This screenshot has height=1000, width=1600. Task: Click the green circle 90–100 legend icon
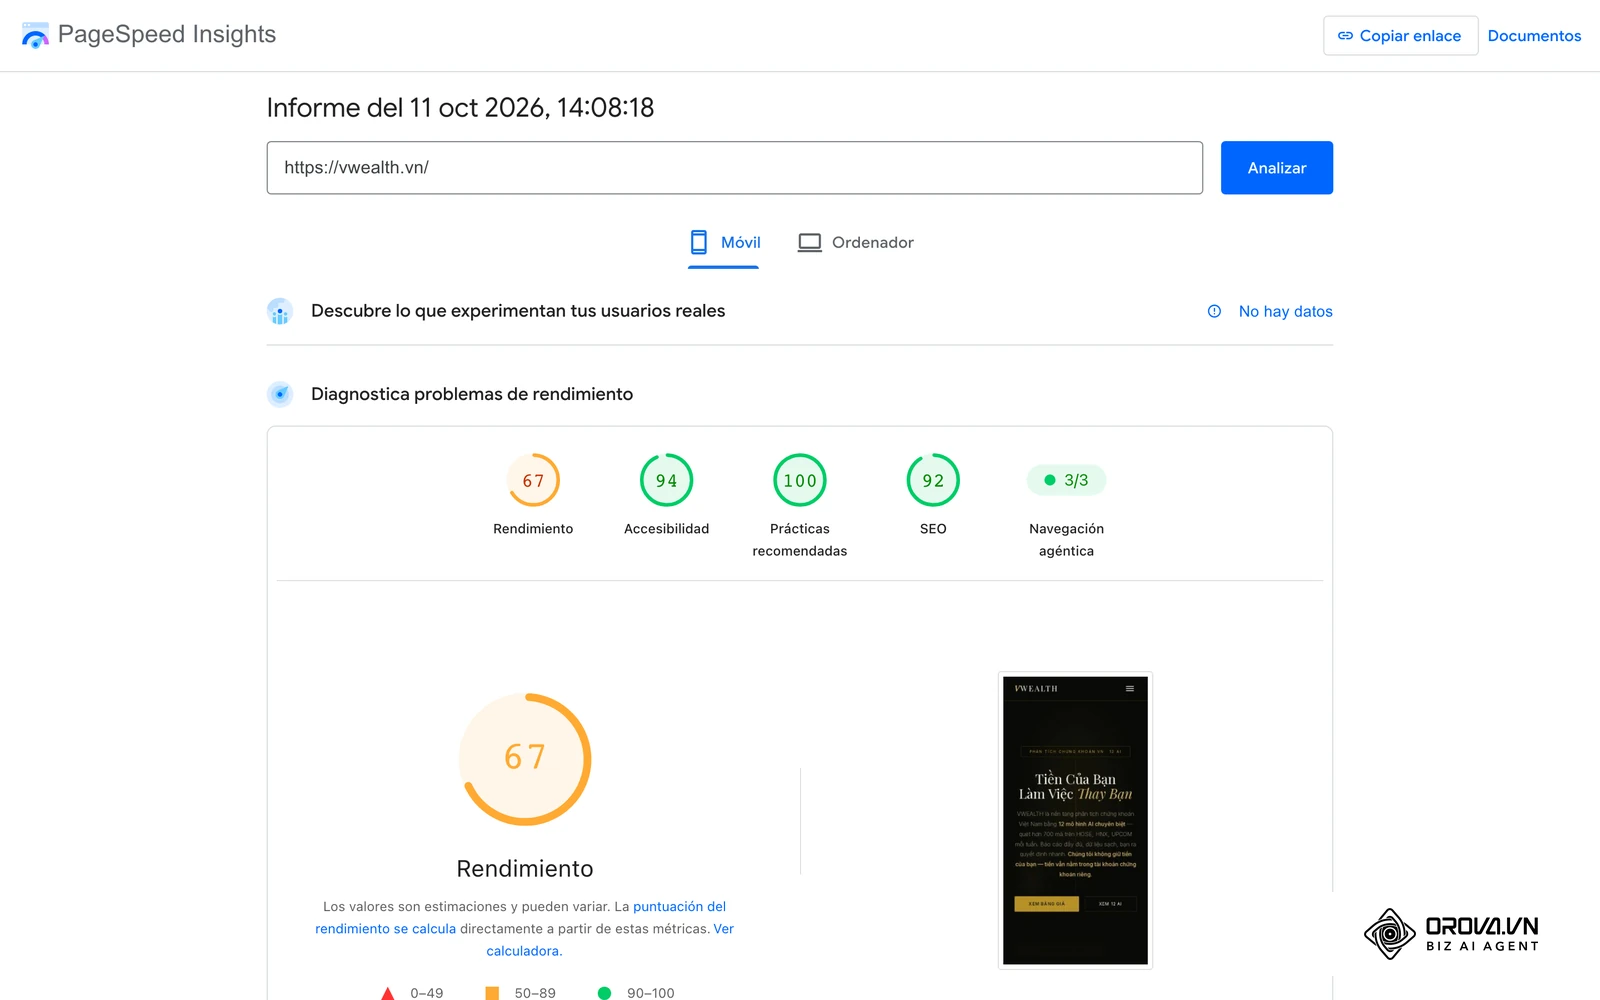[604, 993]
